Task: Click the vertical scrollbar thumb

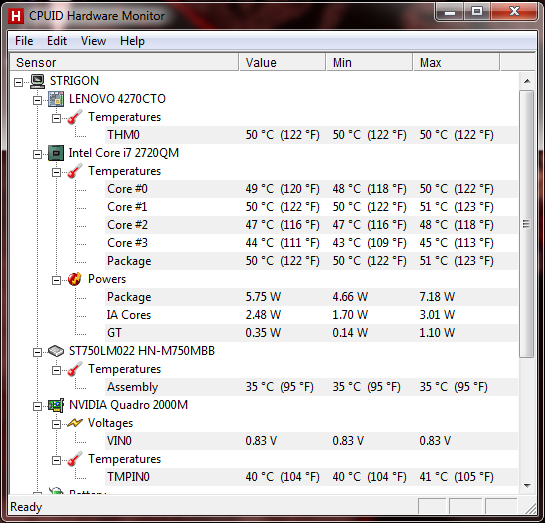Action: 527,224
